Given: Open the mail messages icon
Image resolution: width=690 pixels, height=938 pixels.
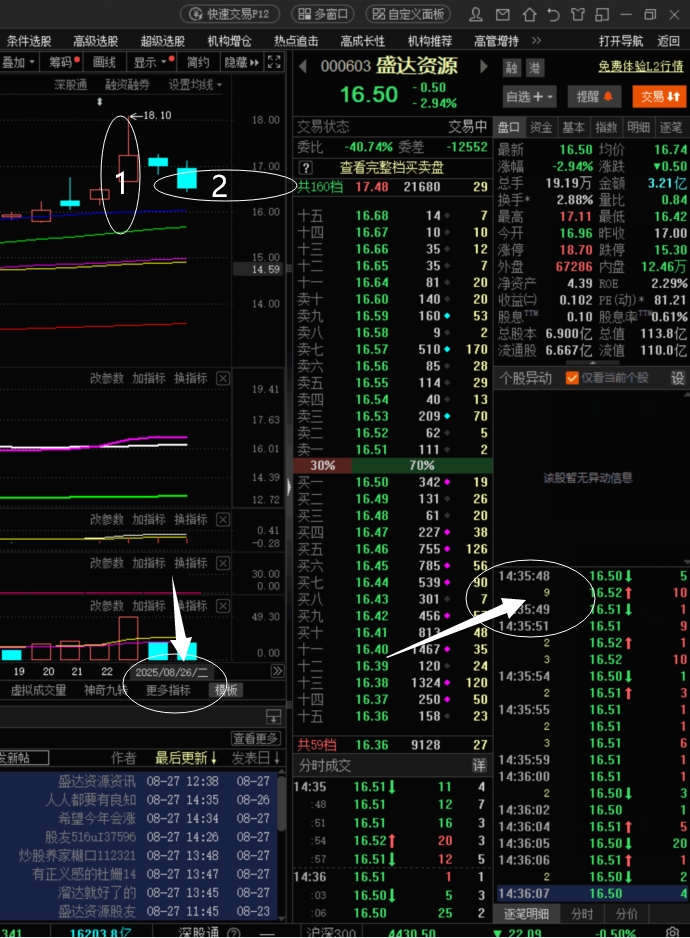Looking at the screenshot, I should point(503,14).
